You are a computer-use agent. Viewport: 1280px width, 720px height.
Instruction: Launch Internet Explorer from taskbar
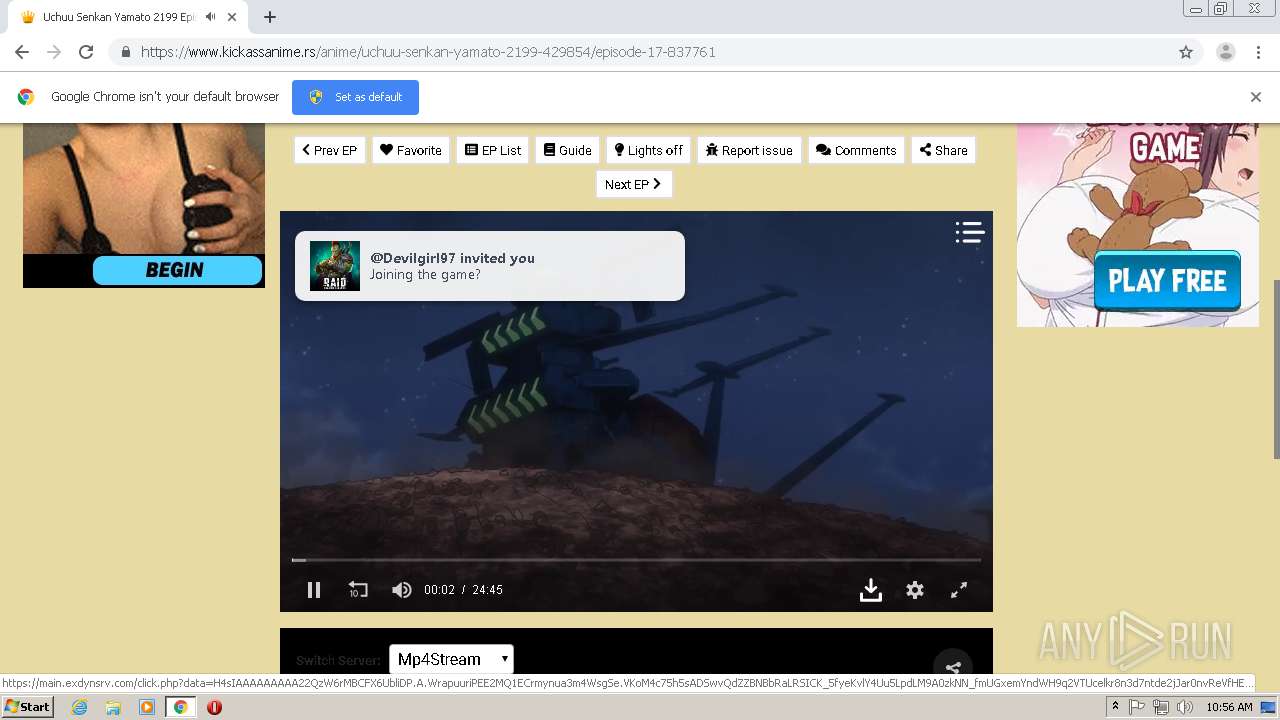tap(79, 707)
